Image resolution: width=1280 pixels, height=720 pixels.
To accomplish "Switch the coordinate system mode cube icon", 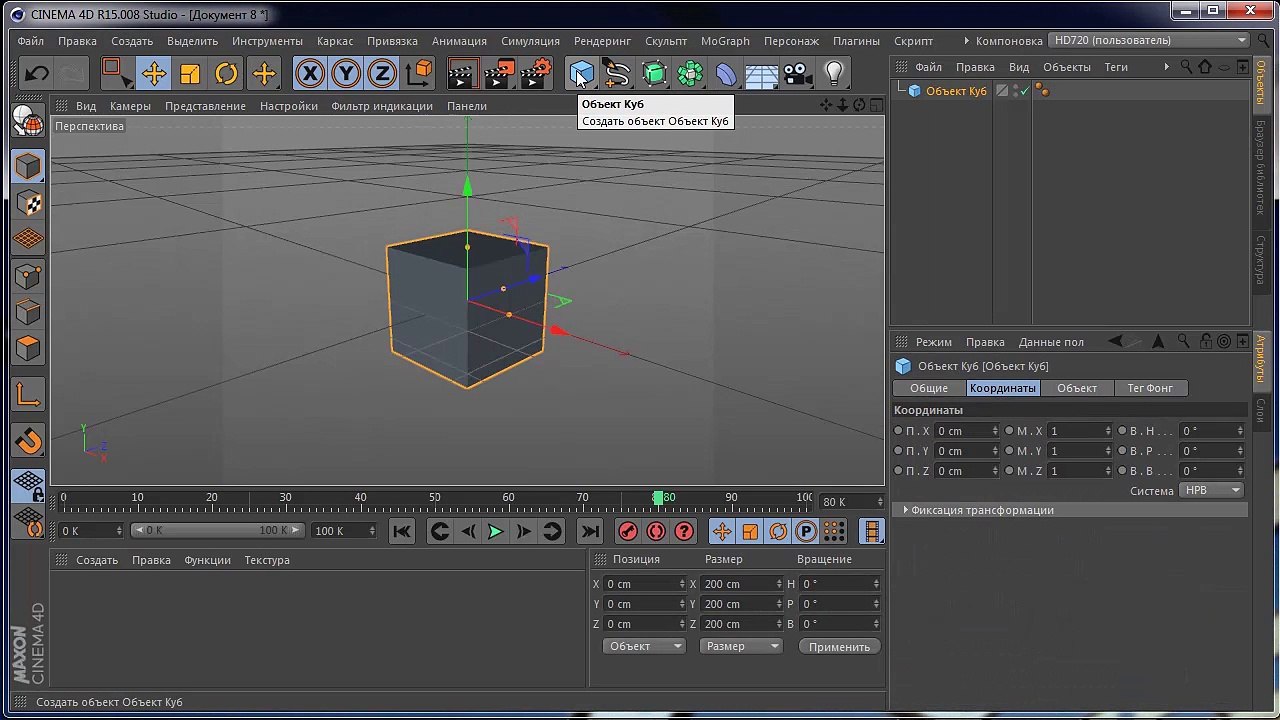I will (420, 73).
